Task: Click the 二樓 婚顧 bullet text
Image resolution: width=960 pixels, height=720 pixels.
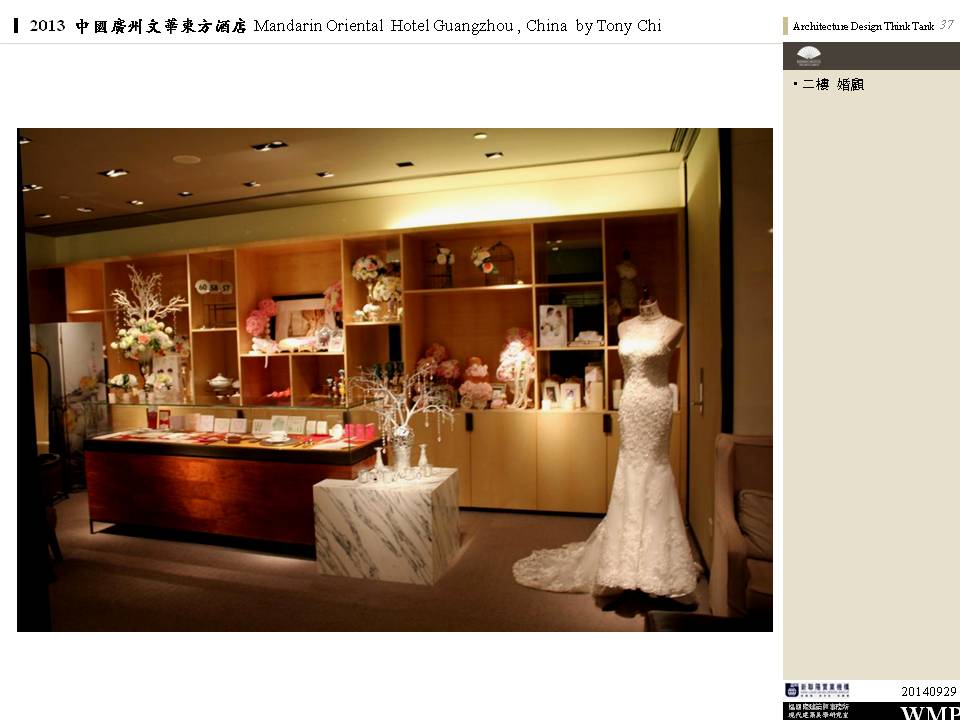Action: (832, 85)
